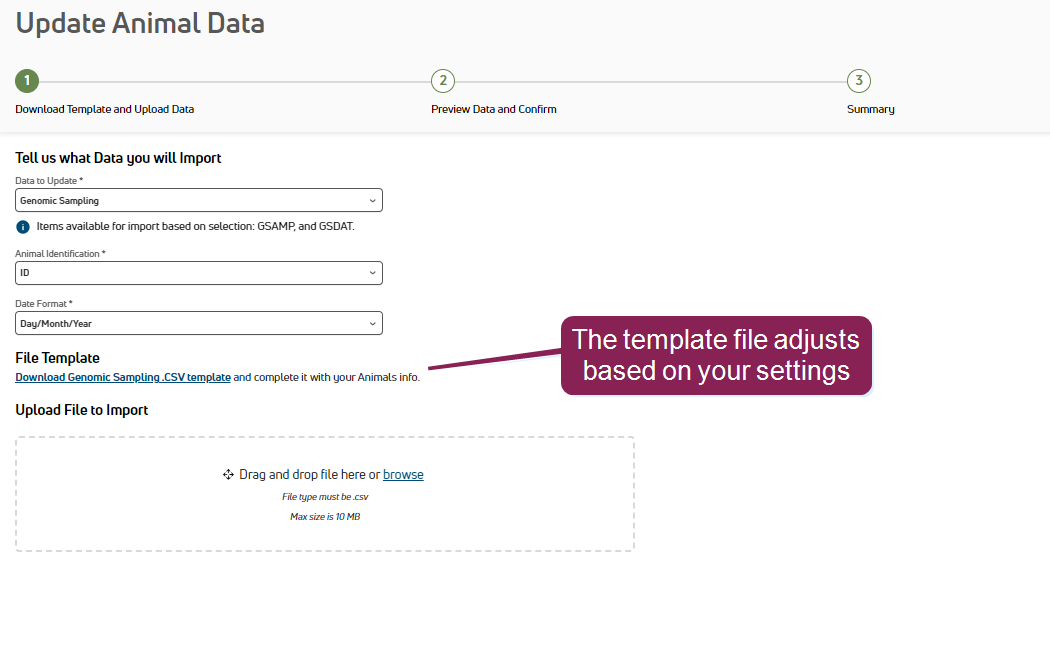Download the Genomic Sampling .CSV template
The image size is (1050, 665).
pos(123,378)
